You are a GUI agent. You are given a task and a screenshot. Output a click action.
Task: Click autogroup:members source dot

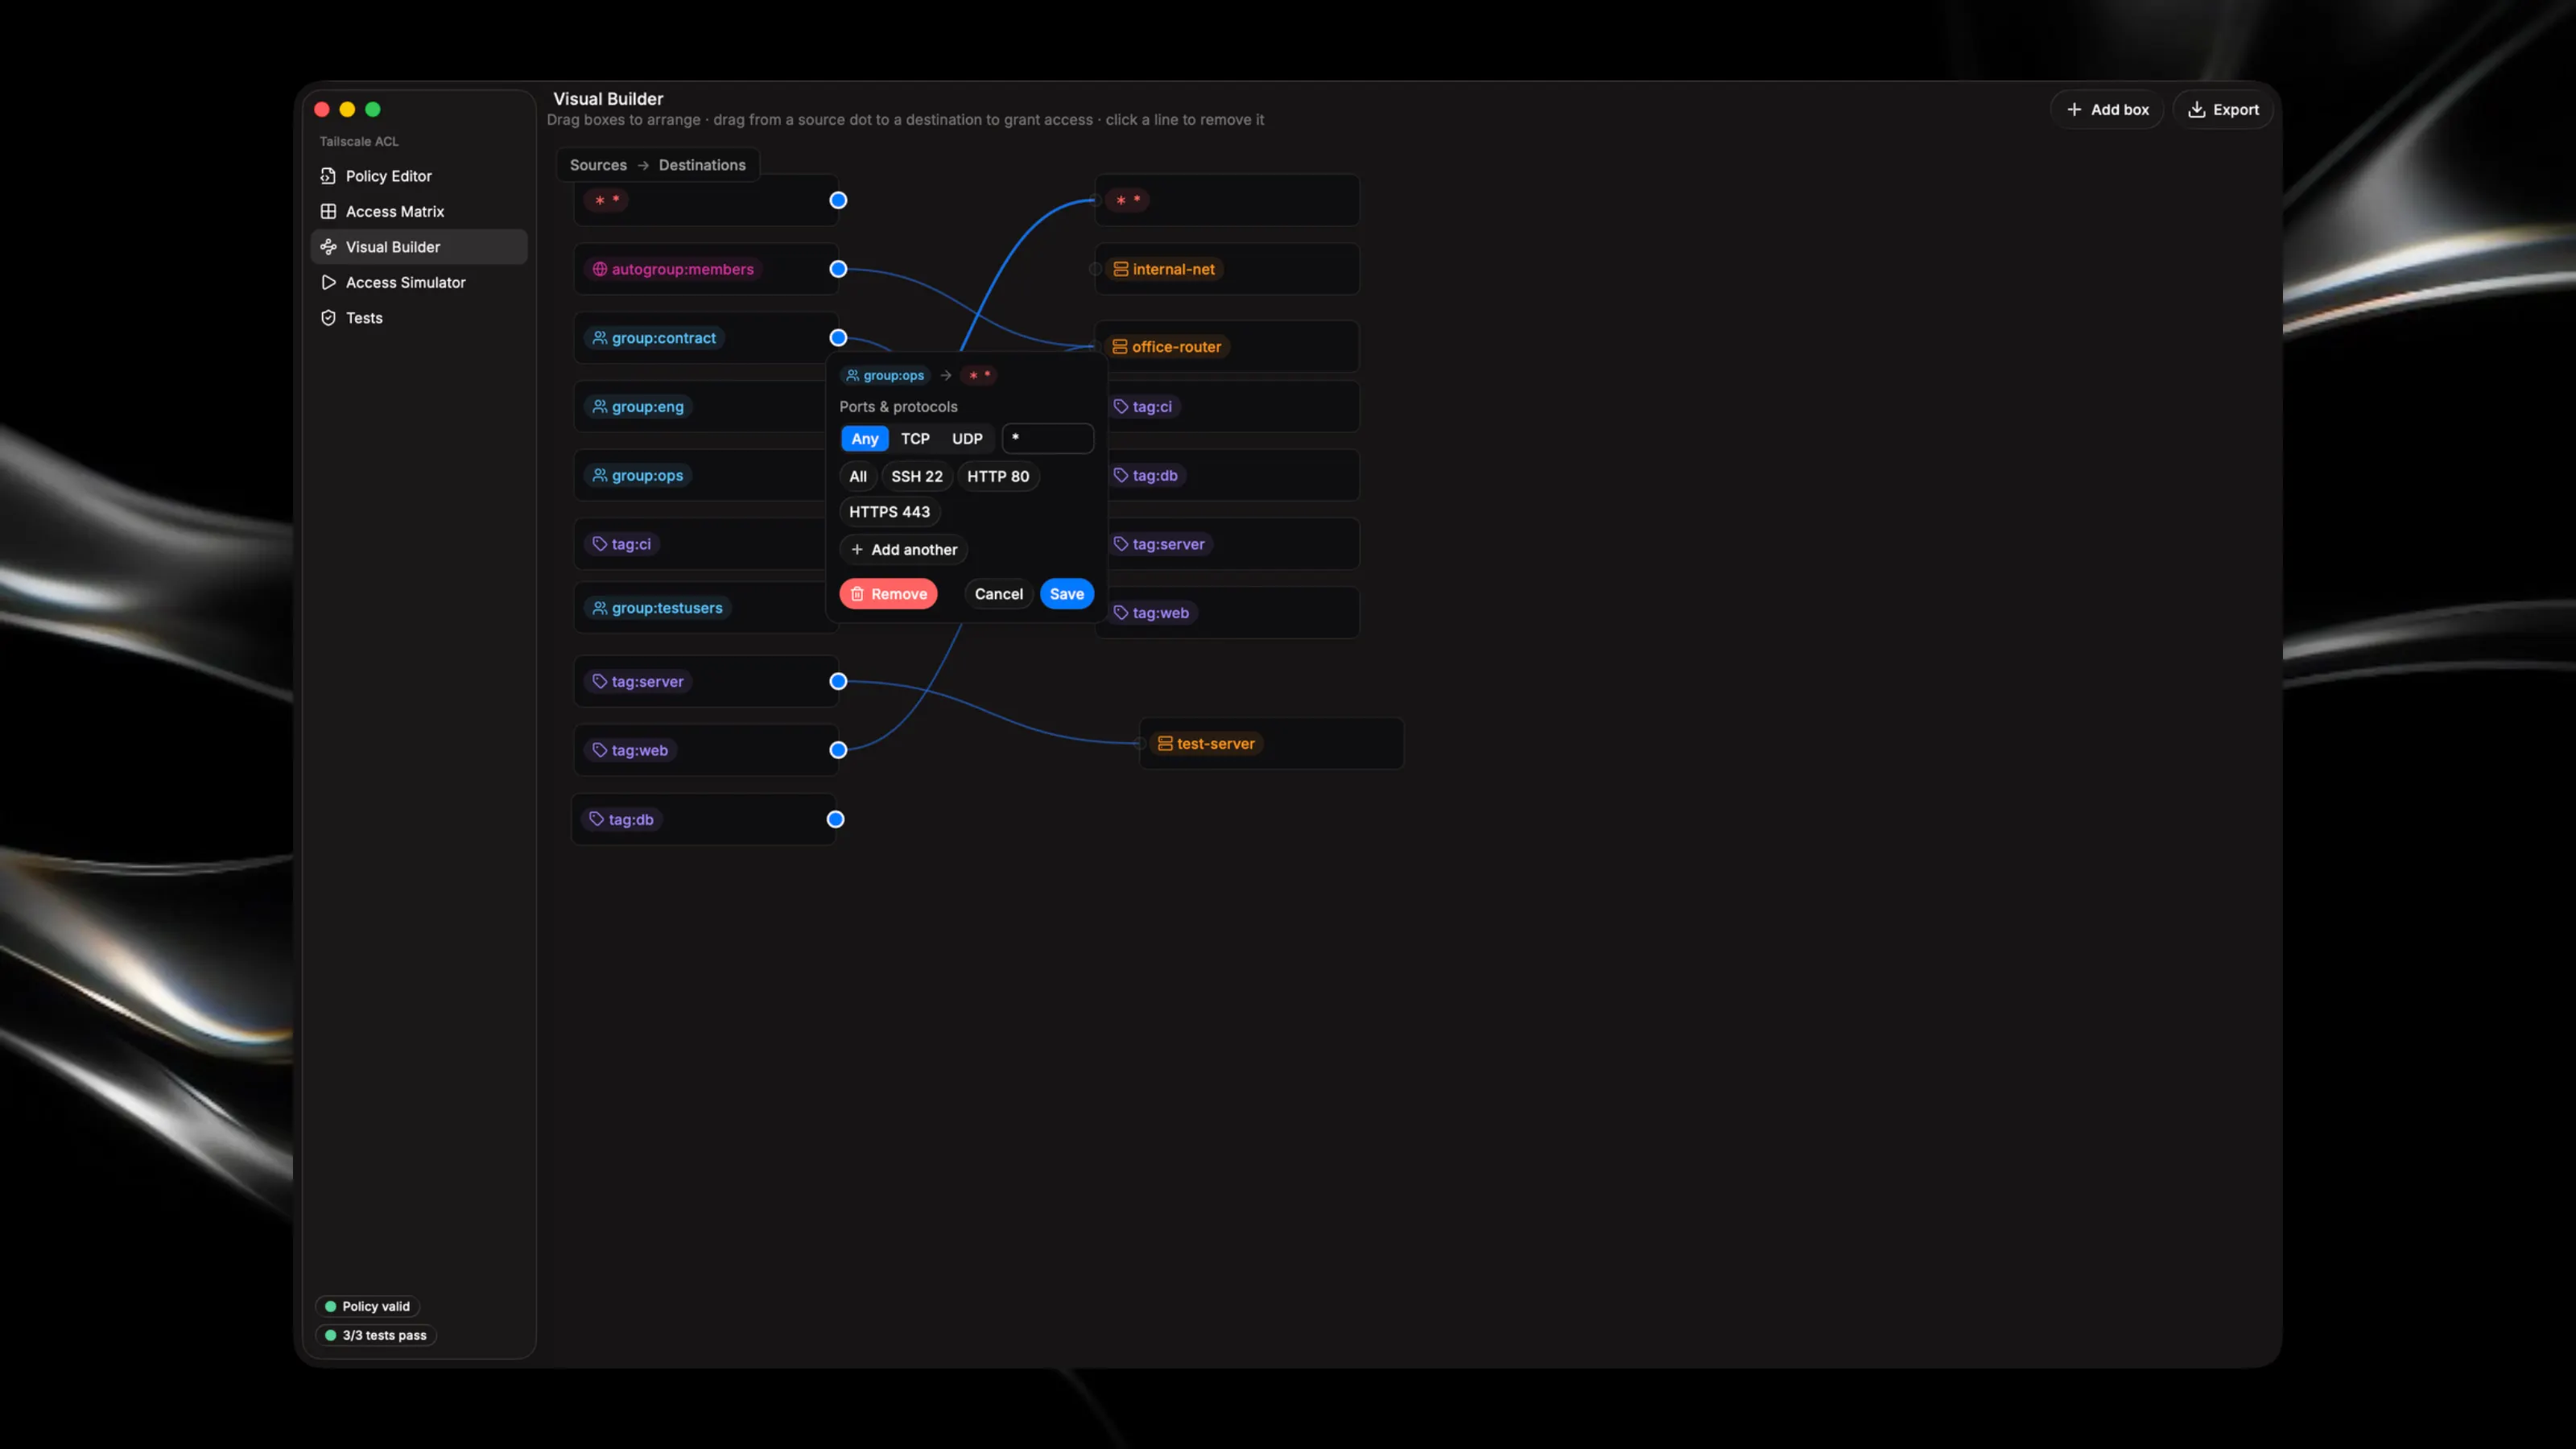tap(838, 269)
